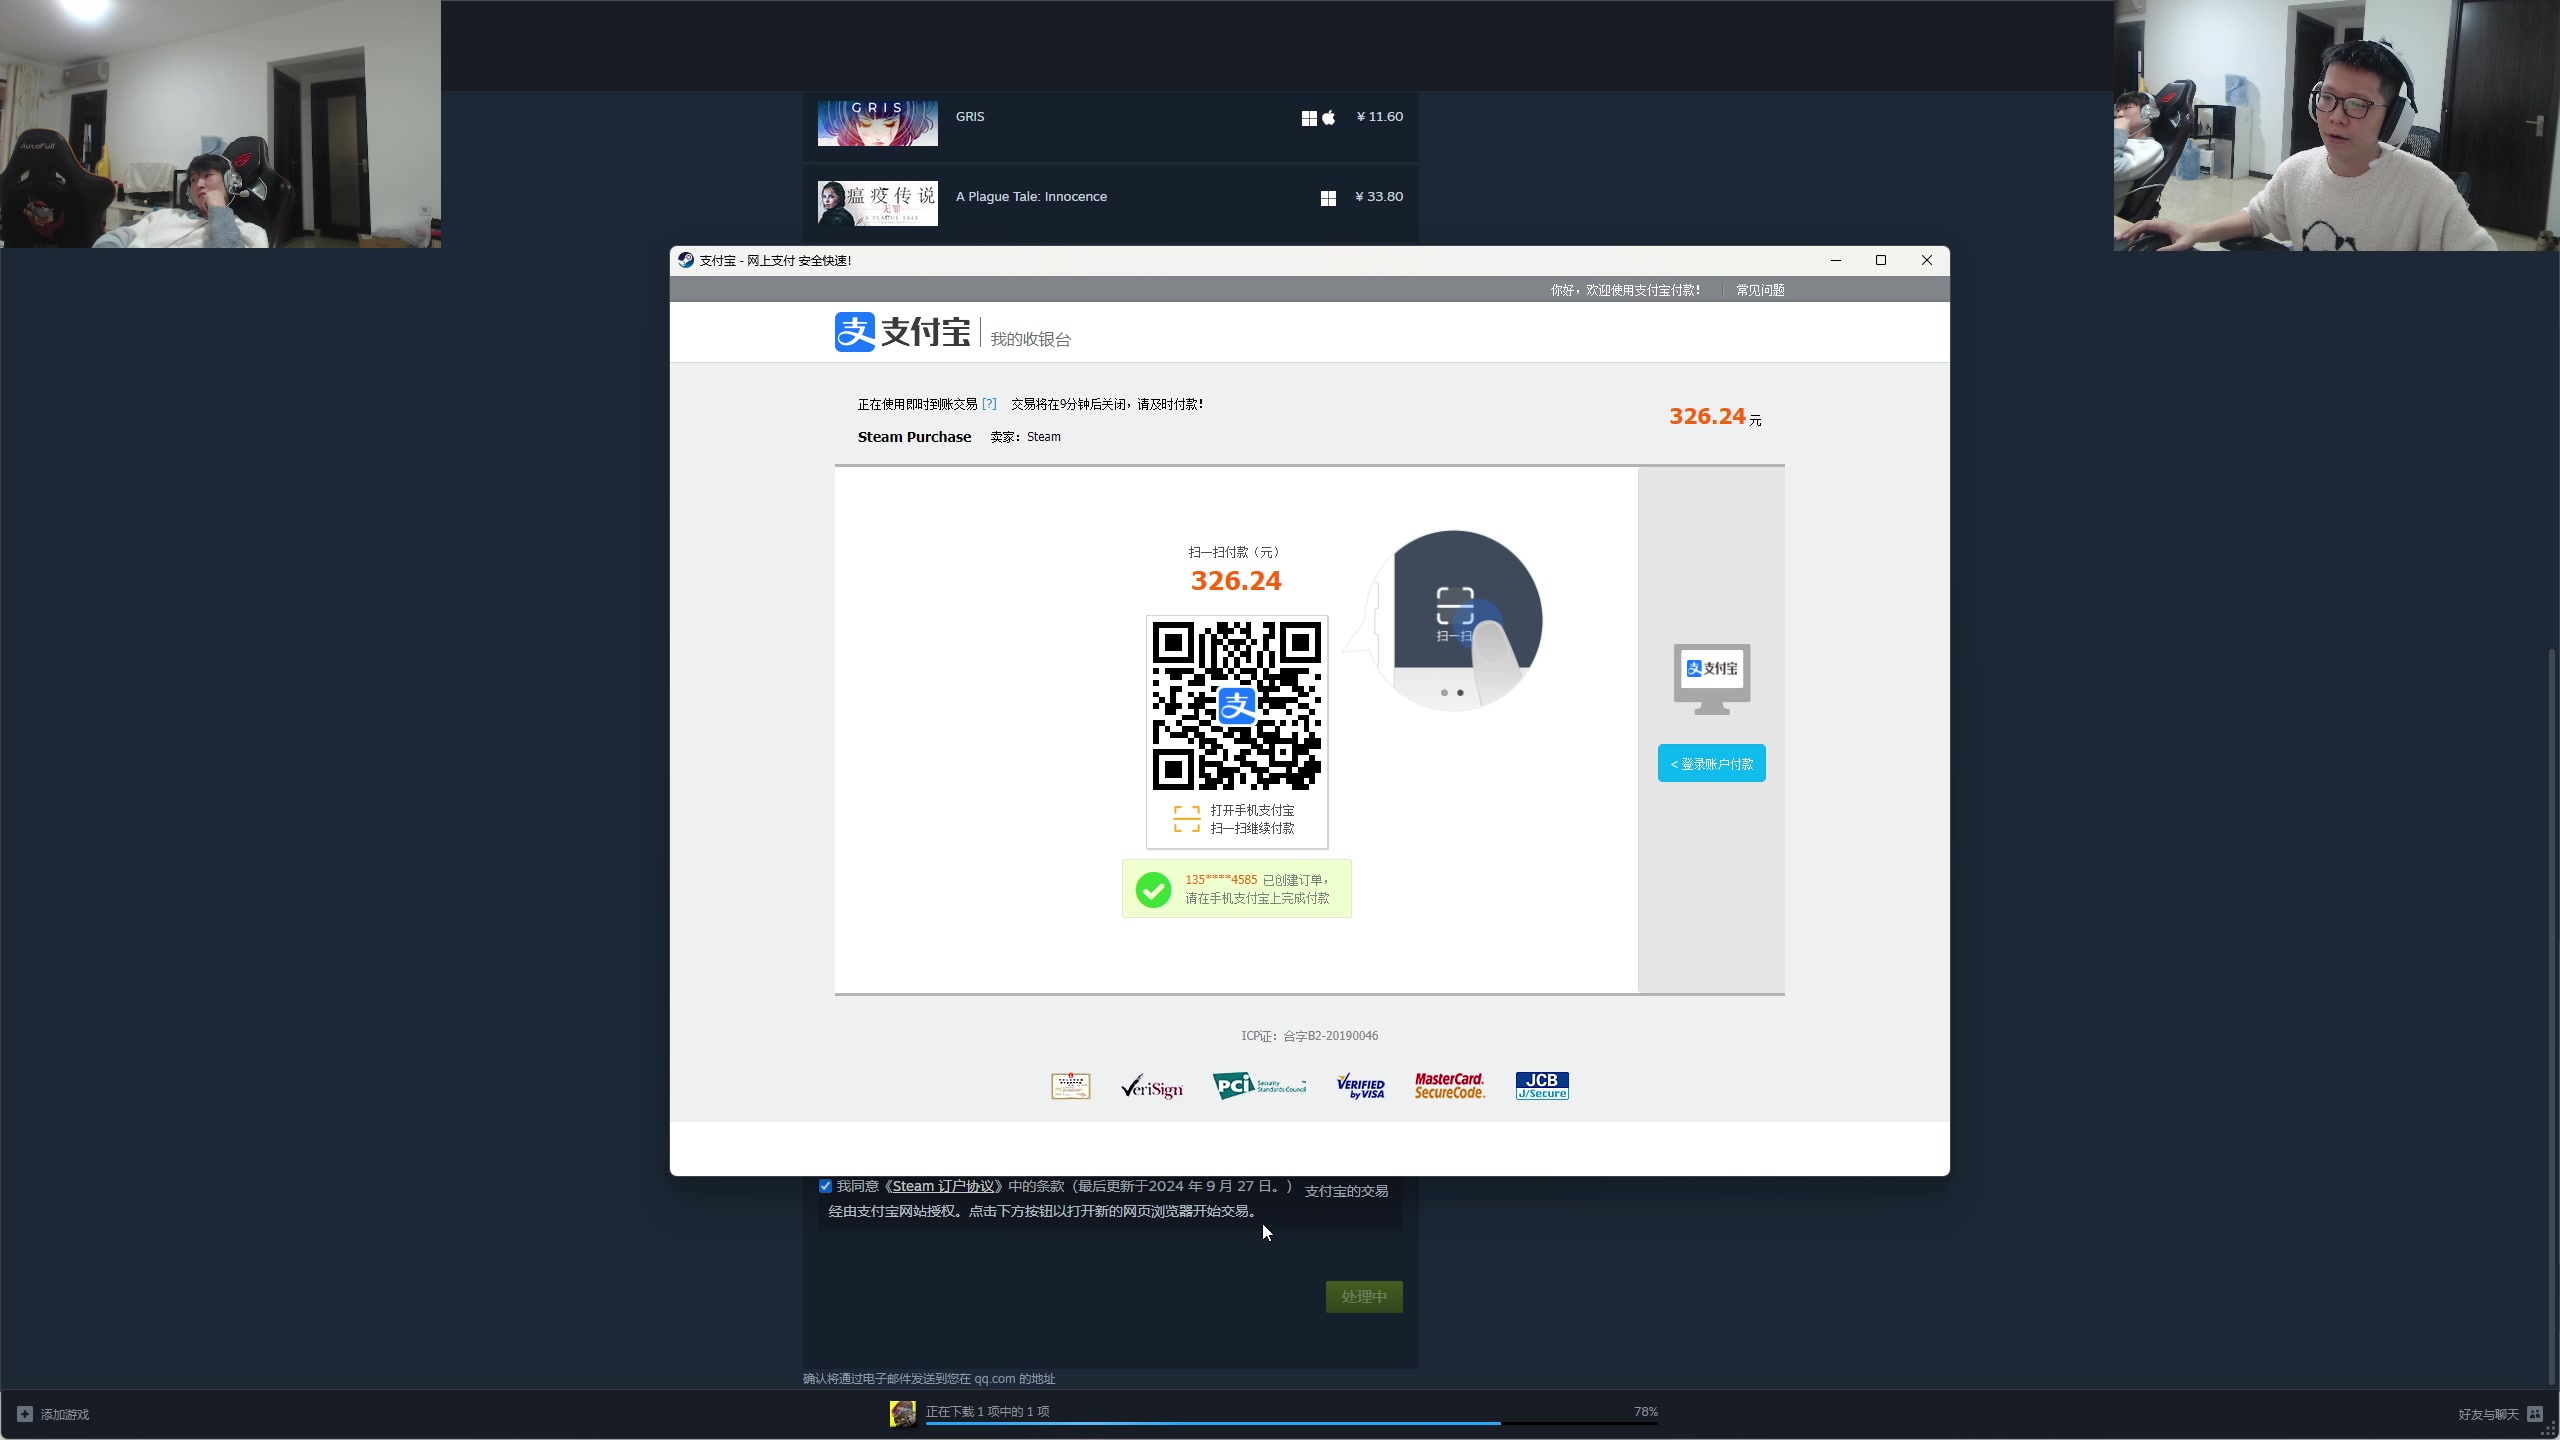
Task: Maximize the Alipay payment window
Action: pos(1881,260)
